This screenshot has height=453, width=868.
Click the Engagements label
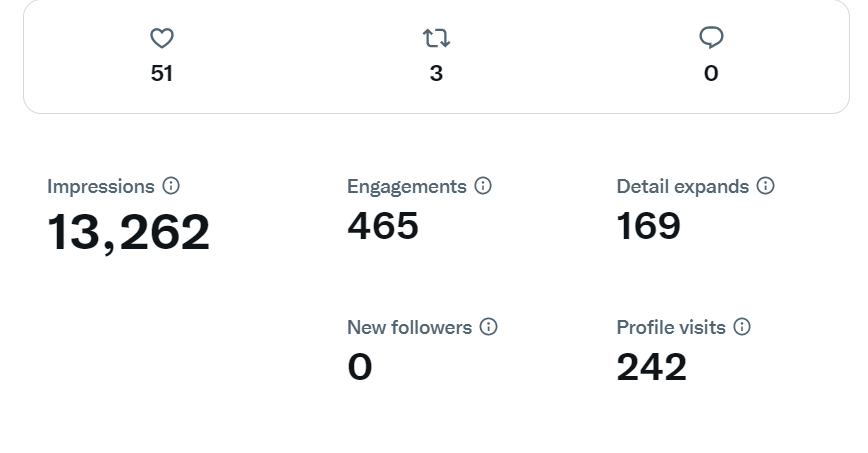tap(407, 187)
